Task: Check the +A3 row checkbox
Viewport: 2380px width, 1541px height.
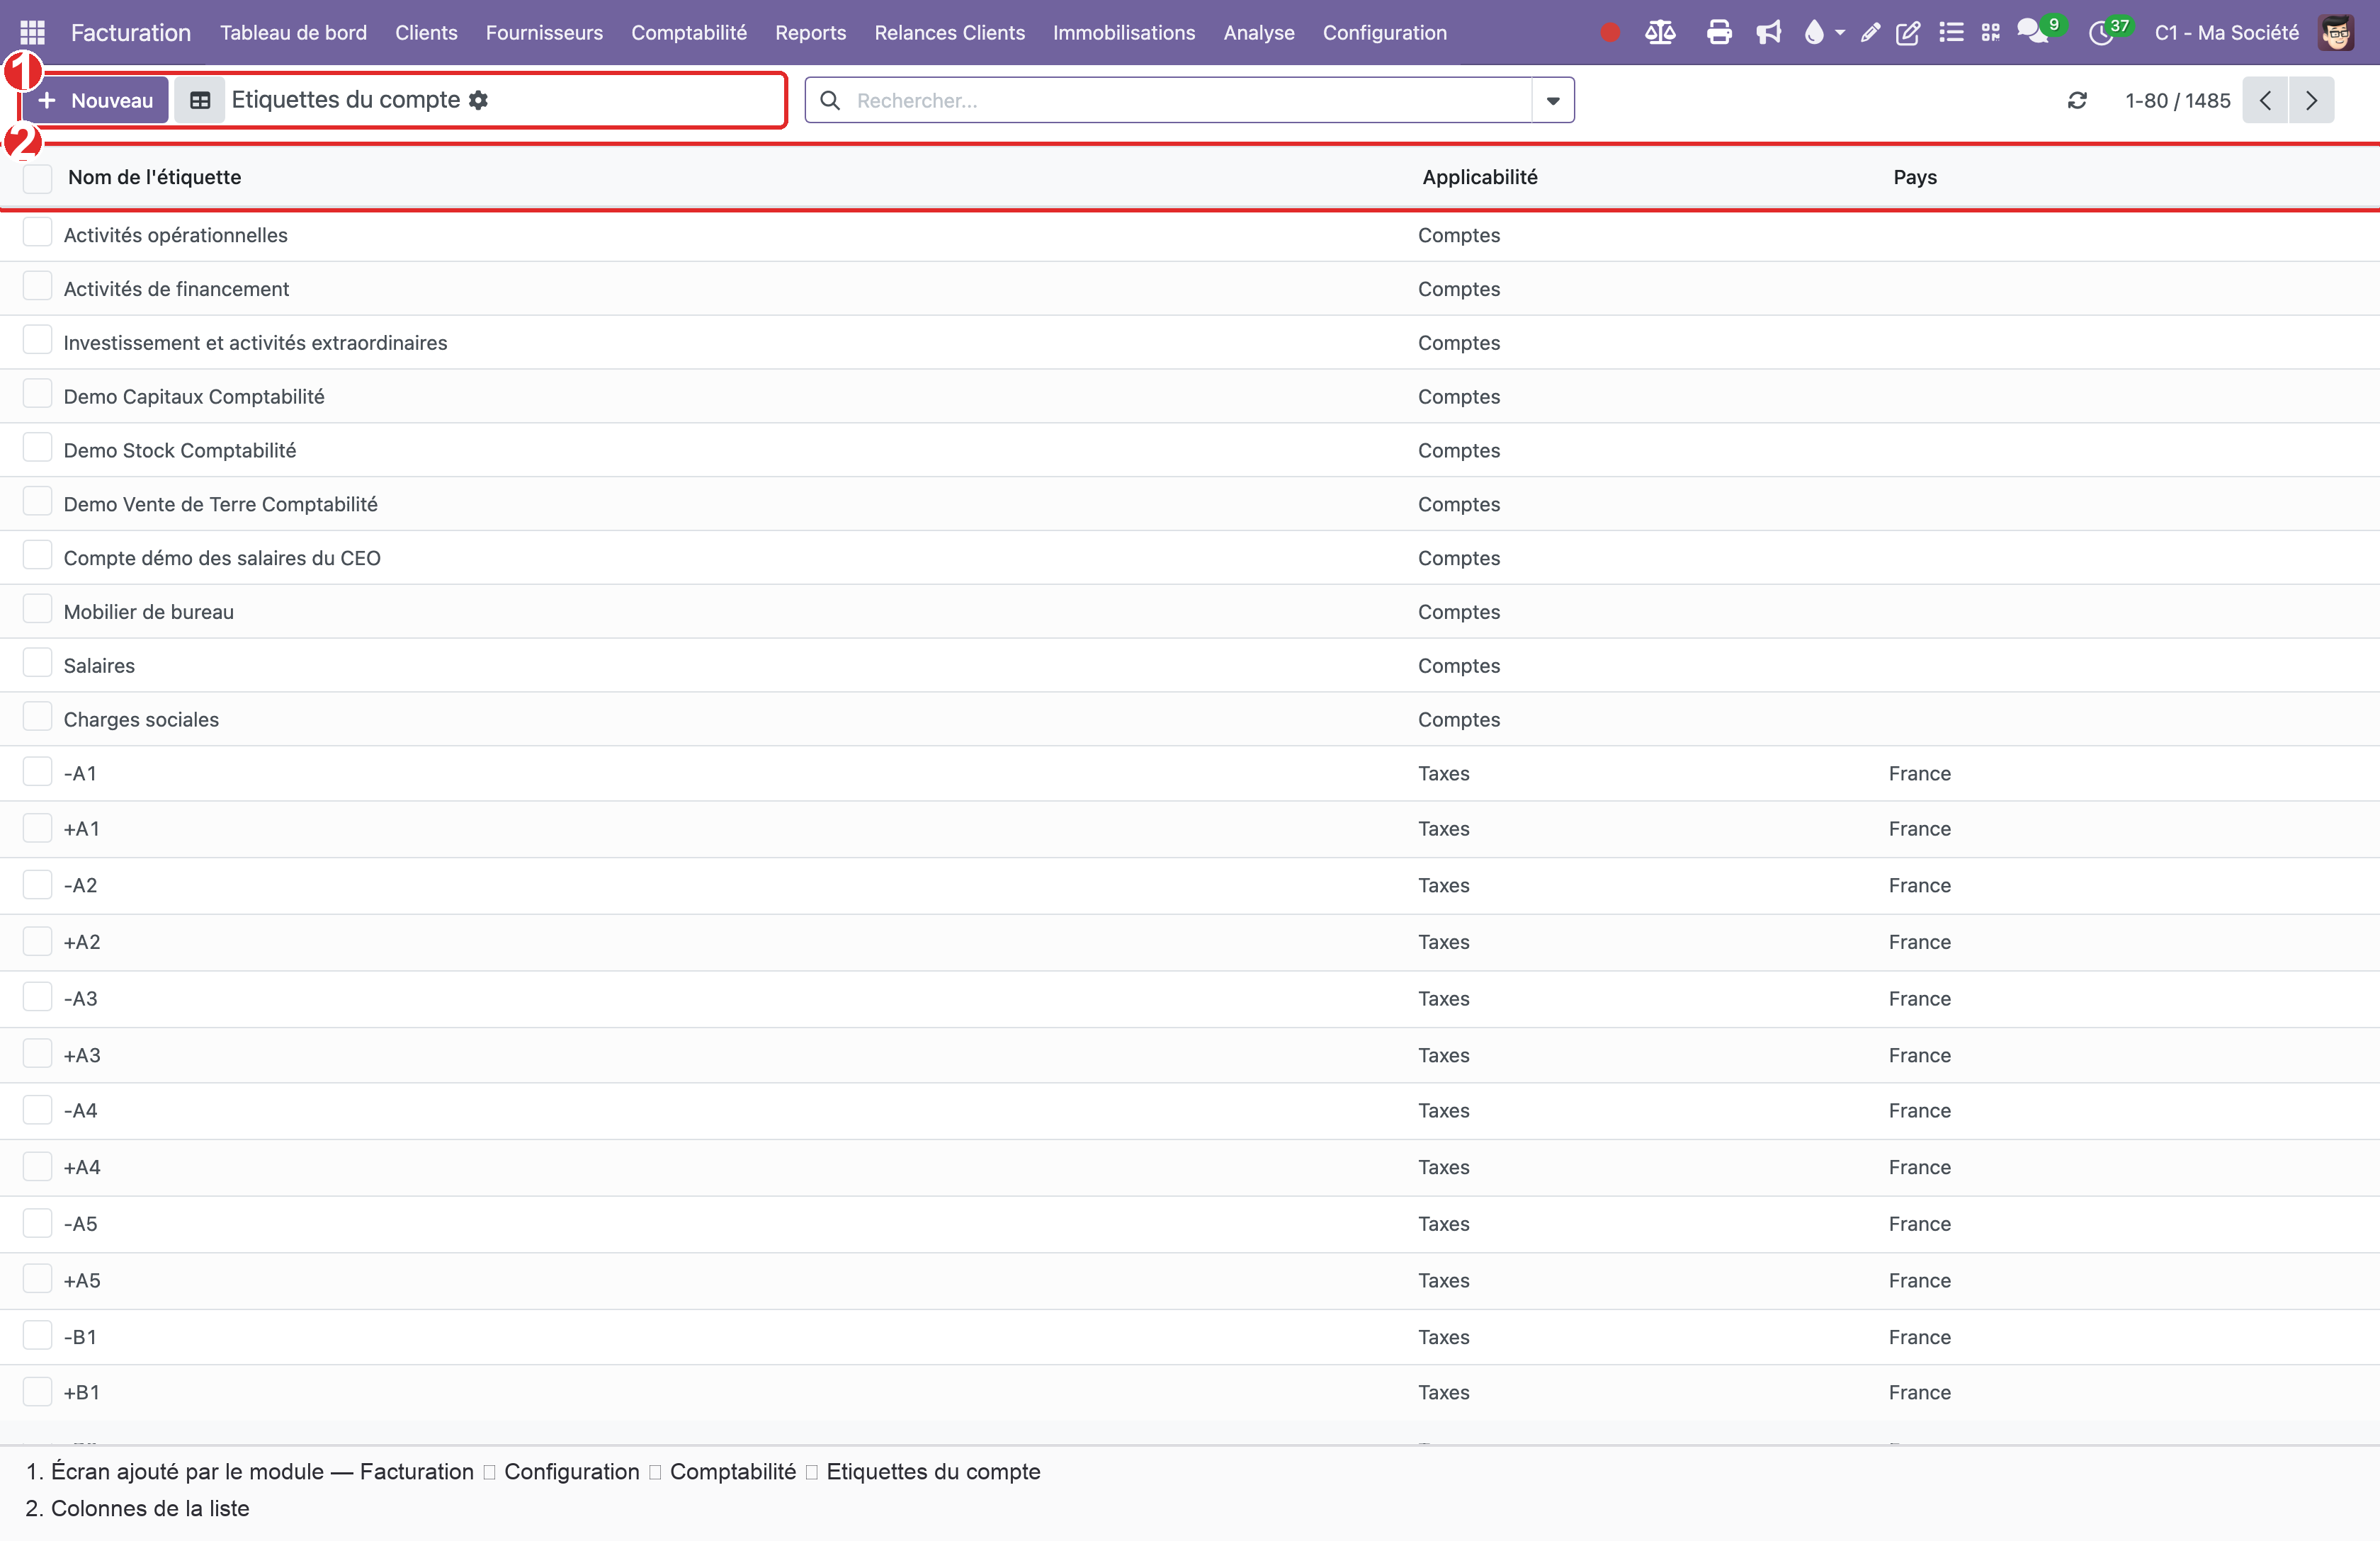Action: [x=38, y=1053]
